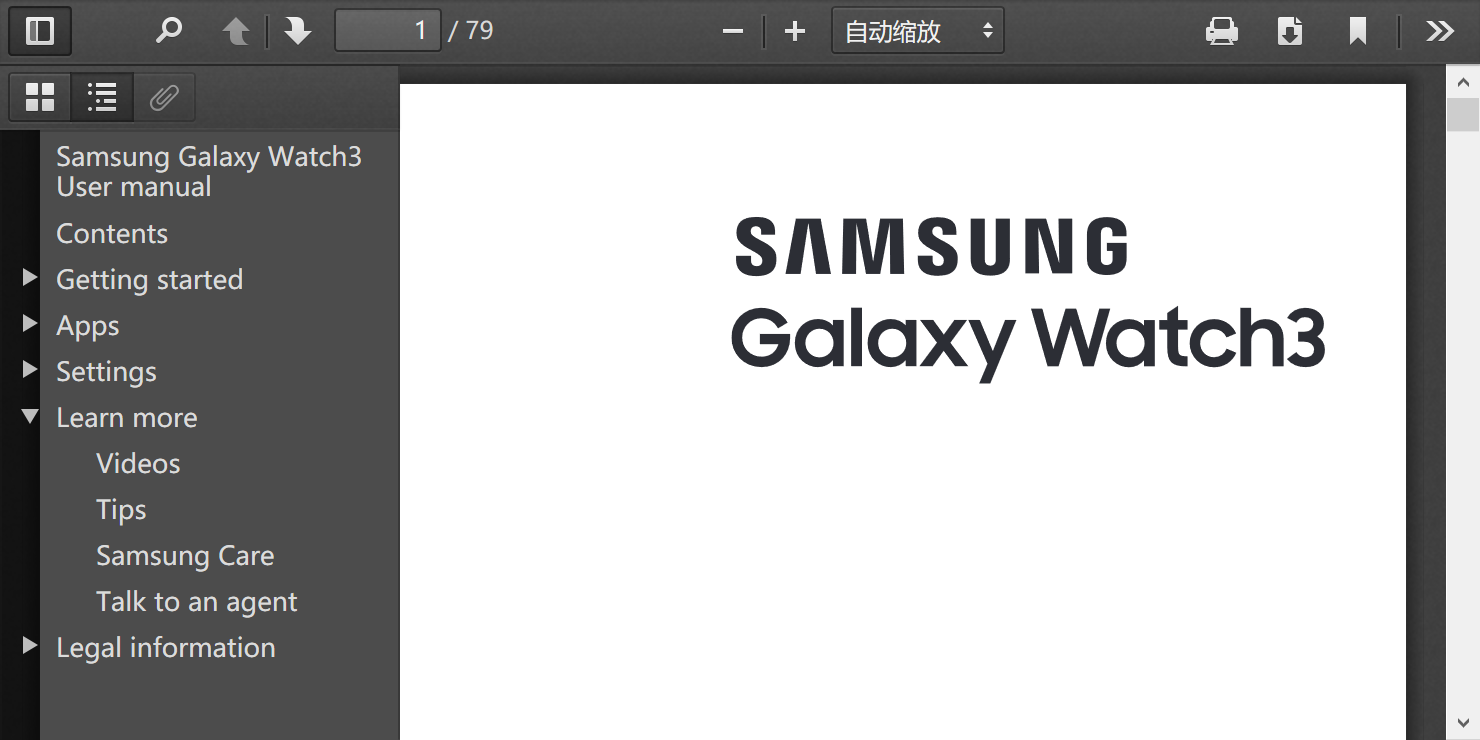Image resolution: width=1480 pixels, height=740 pixels.
Task: Jump to Videos in the outline
Action: coord(138,463)
